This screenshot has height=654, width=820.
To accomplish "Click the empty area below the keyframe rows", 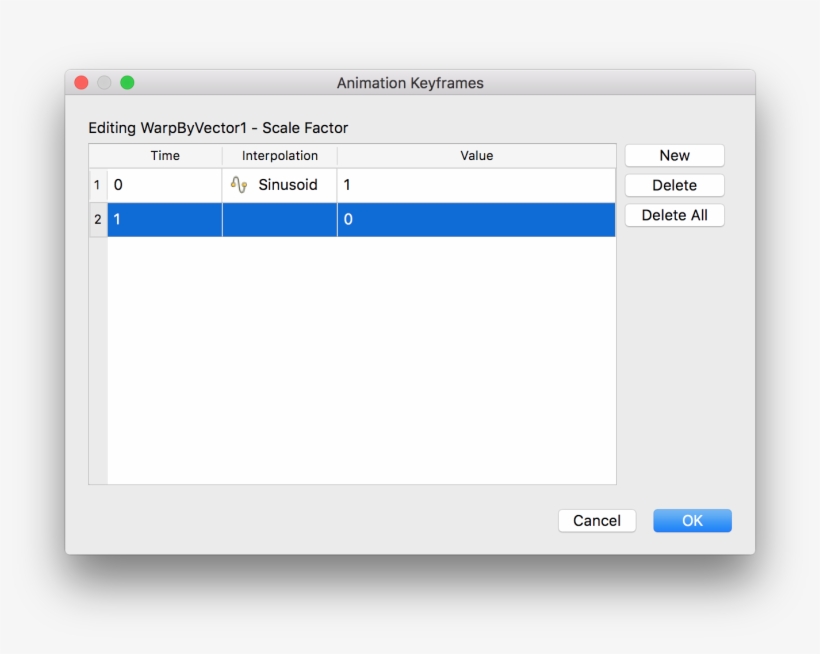I will coord(360,360).
